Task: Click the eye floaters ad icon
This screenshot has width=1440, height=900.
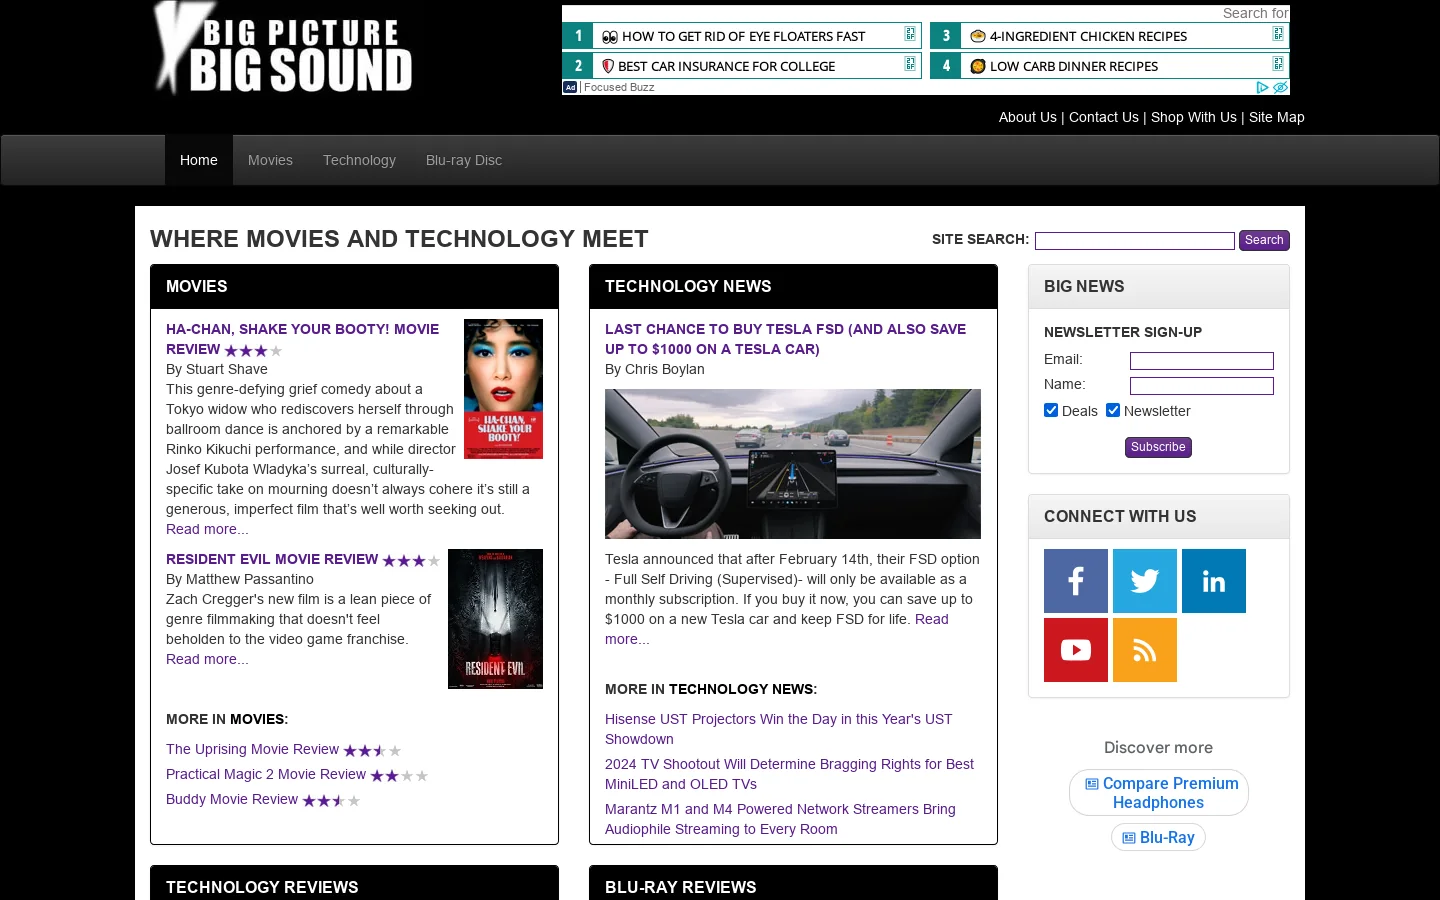Action: pyautogui.click(x=610, y=37)
